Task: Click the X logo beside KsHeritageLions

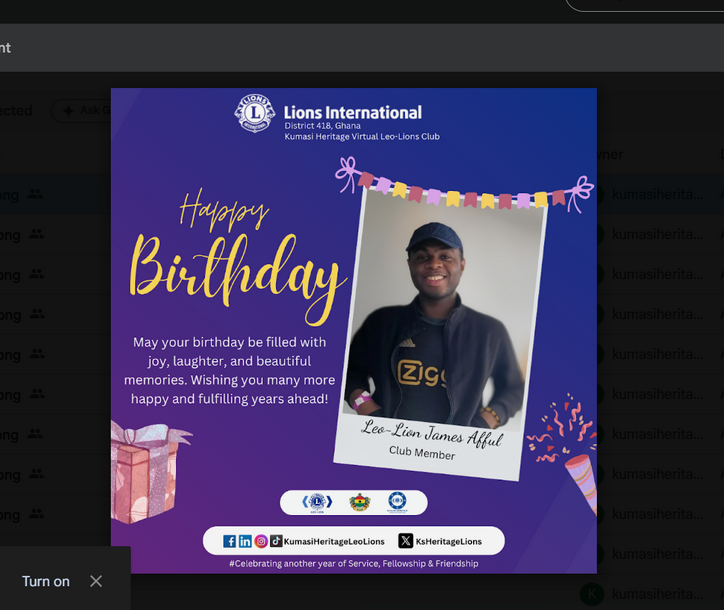Action: click(405, 541)
